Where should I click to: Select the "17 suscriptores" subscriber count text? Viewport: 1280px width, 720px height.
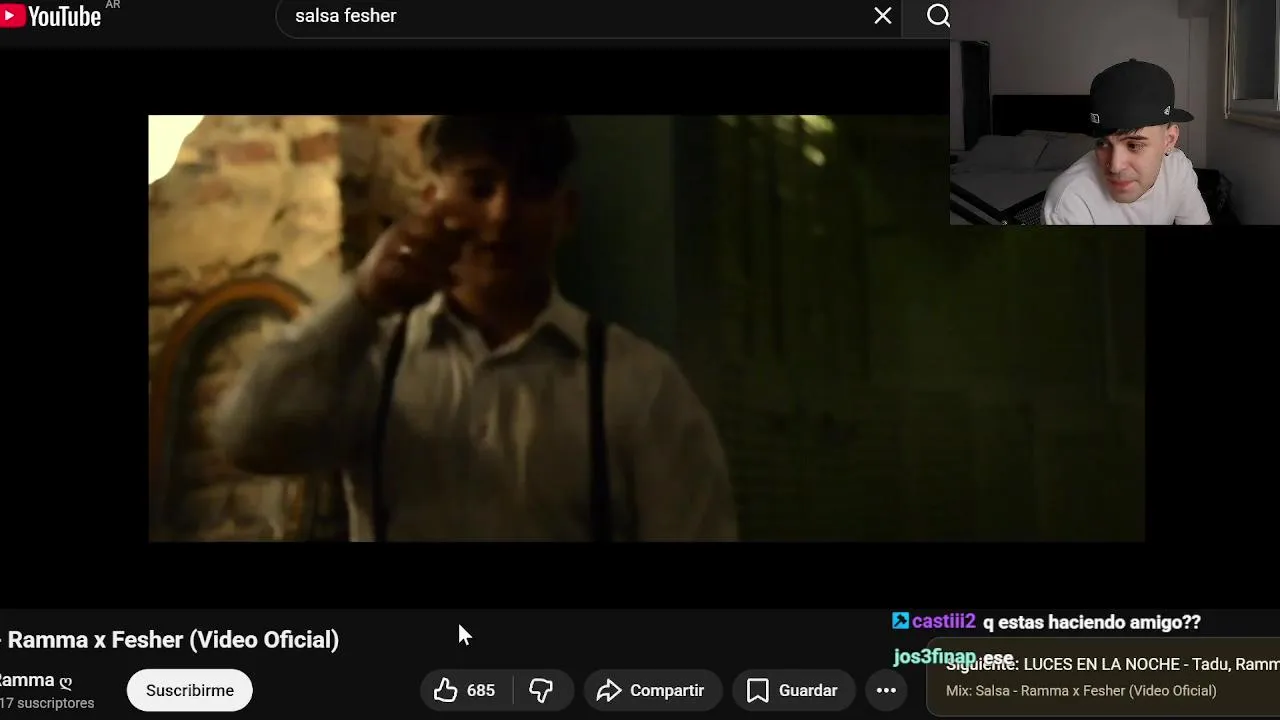(x=48, y=703)
